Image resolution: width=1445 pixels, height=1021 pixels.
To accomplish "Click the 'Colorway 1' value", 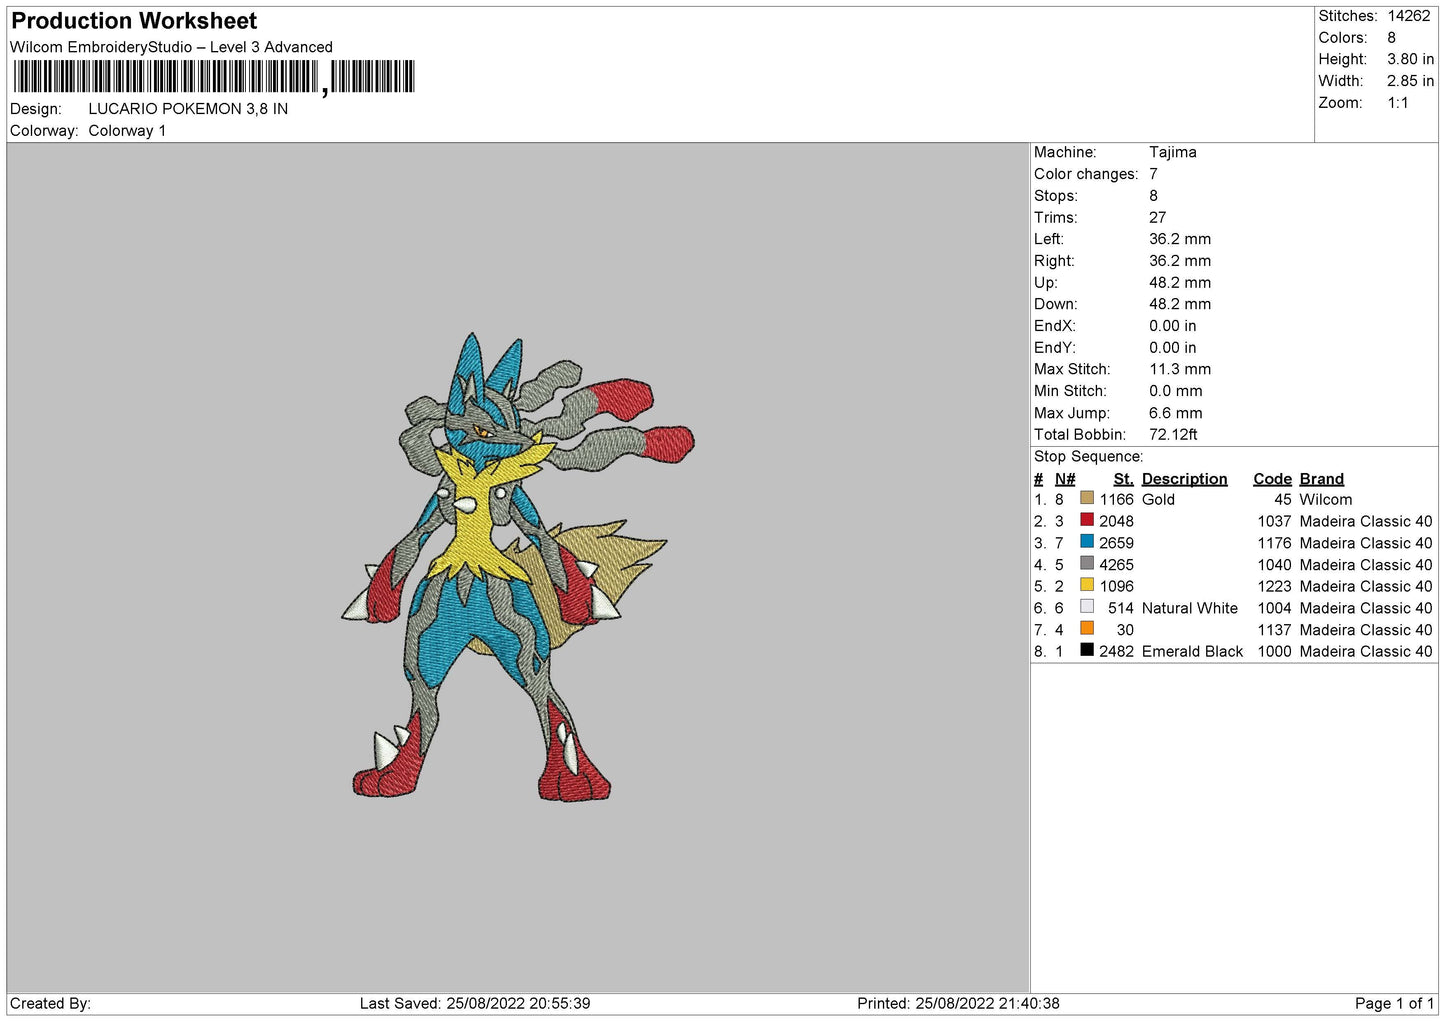I will point(127,131).
